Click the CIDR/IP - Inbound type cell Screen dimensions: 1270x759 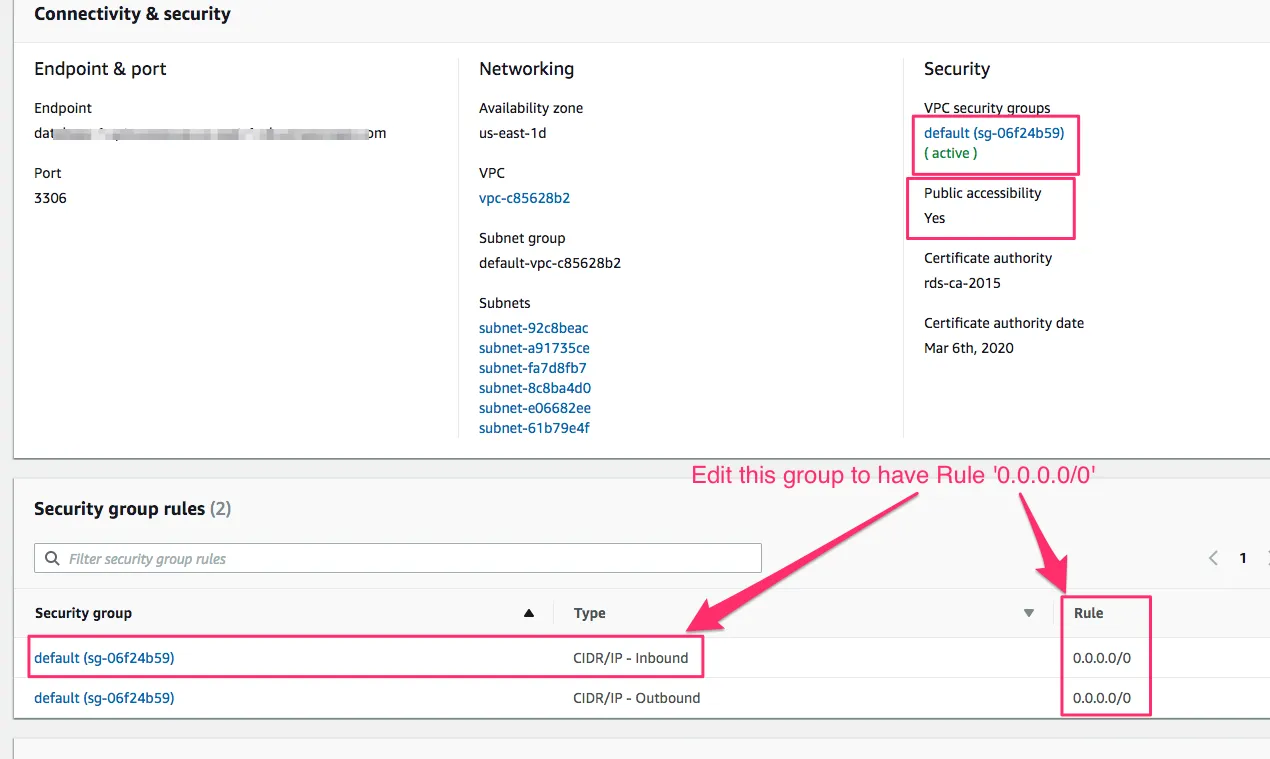pos(630,658)
